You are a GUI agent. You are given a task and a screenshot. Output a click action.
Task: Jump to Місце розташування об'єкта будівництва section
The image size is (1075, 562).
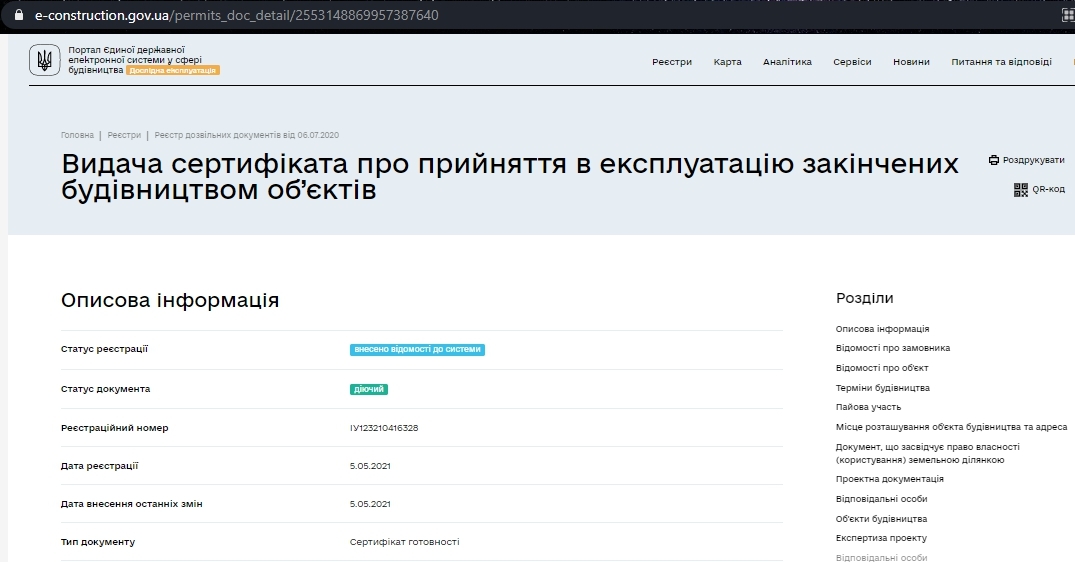pyautogui.click(x=951, y=427)
